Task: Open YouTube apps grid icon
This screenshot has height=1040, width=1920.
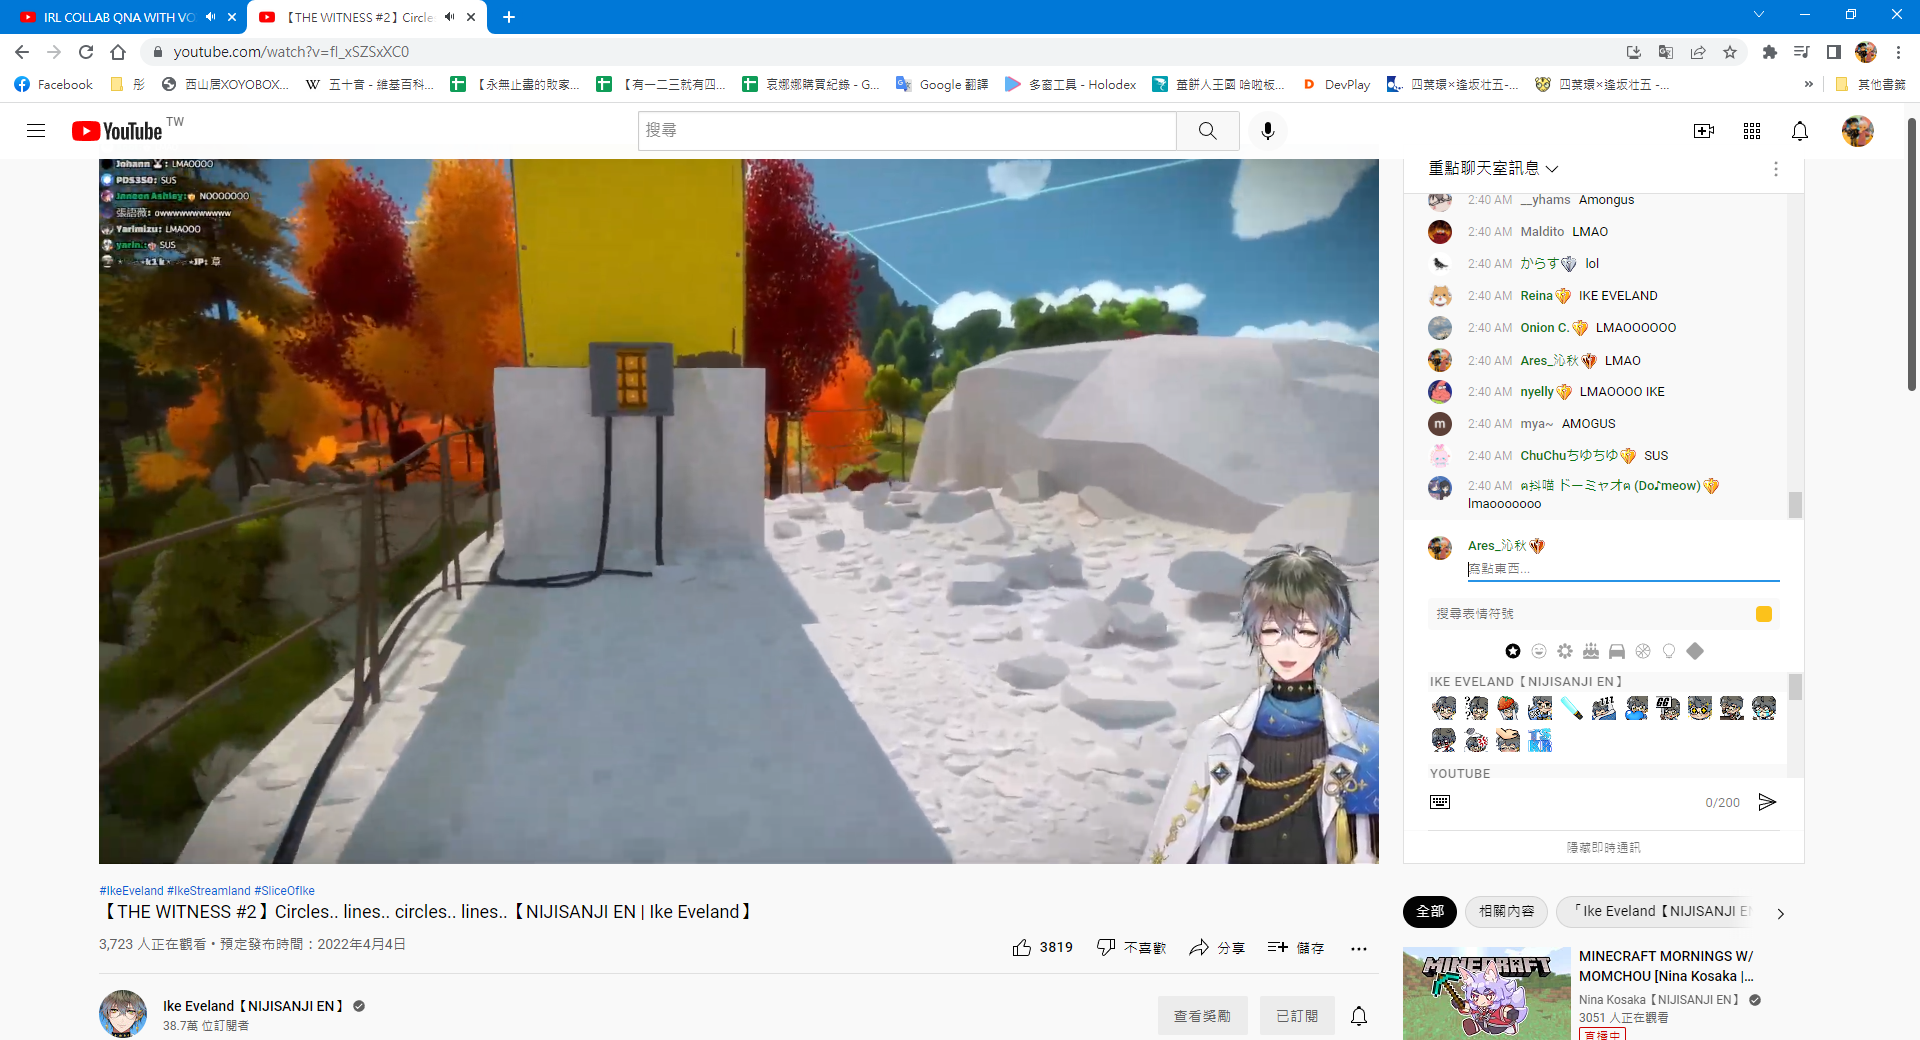Action: click(x=1752, y=131)
